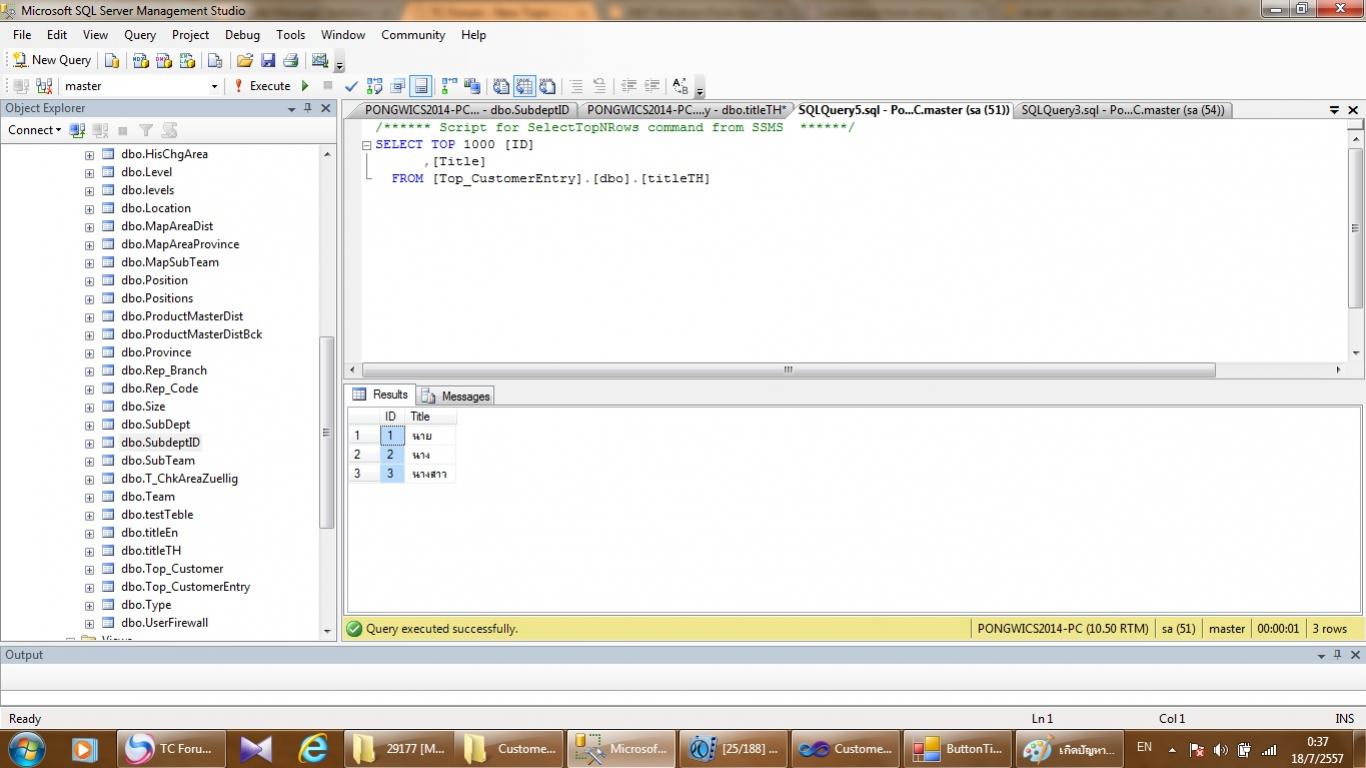This screenshot has width=1366, height=768.
Task: Click Connect Object Explorer icon
Action: click(78, 130)
